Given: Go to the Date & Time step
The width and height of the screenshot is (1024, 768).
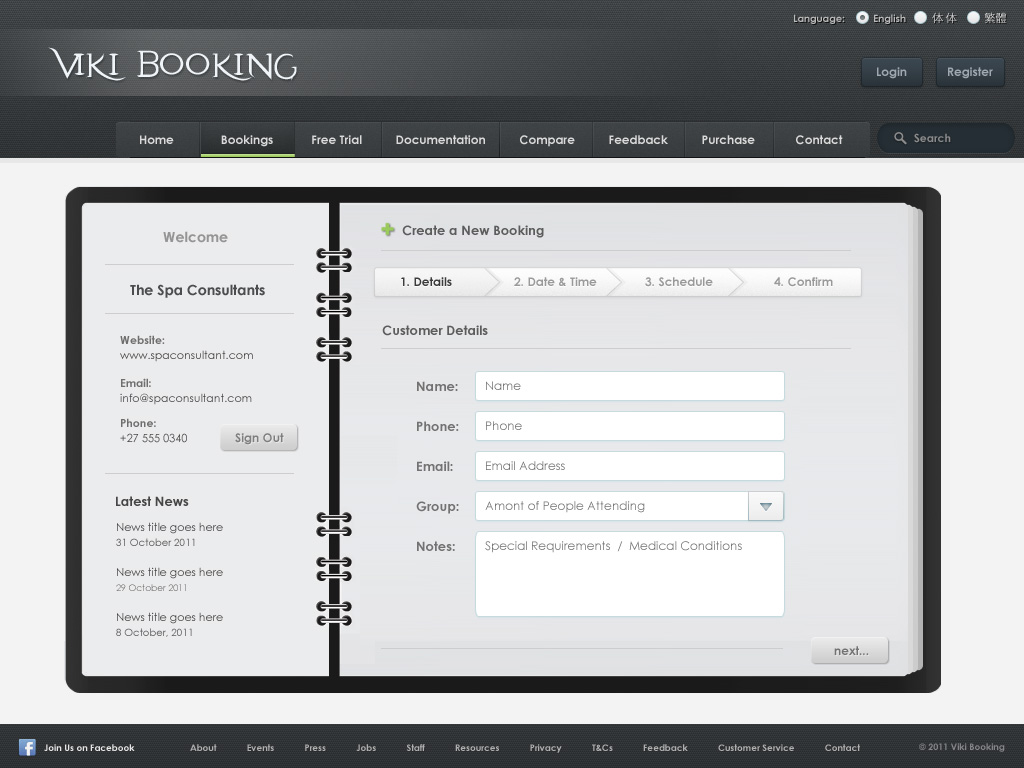Looking at the screenshot, I should (x=554, y=282).
